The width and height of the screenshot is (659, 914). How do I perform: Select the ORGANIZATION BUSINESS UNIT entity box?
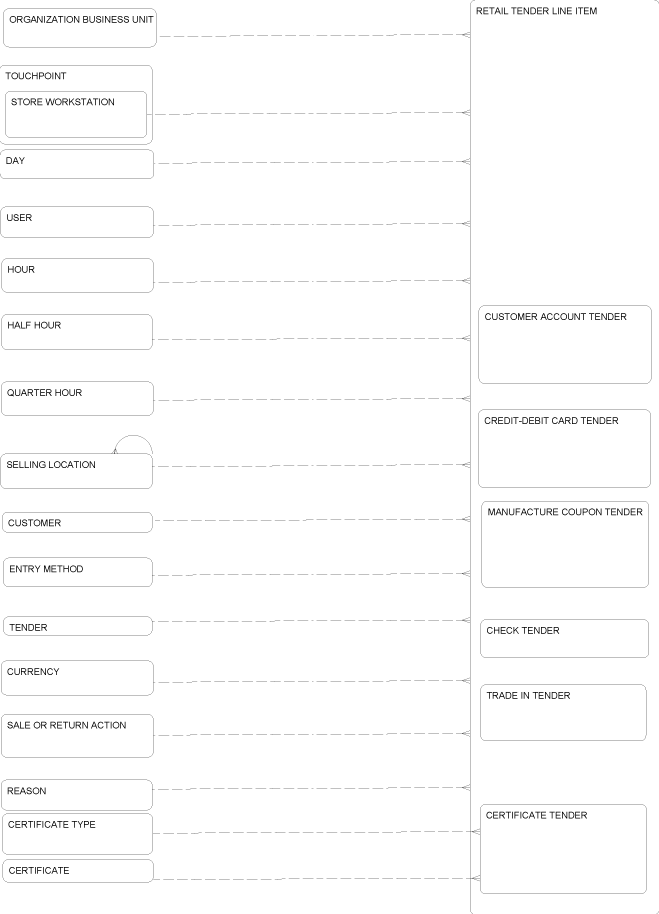tap(80, 28)
